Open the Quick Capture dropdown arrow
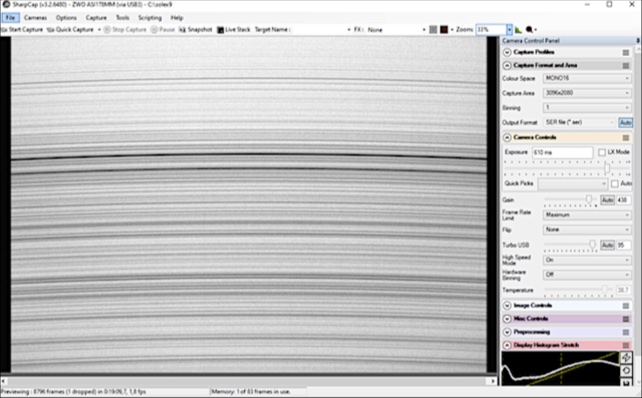This screenshot has width=642, height=398. point(99,29)
